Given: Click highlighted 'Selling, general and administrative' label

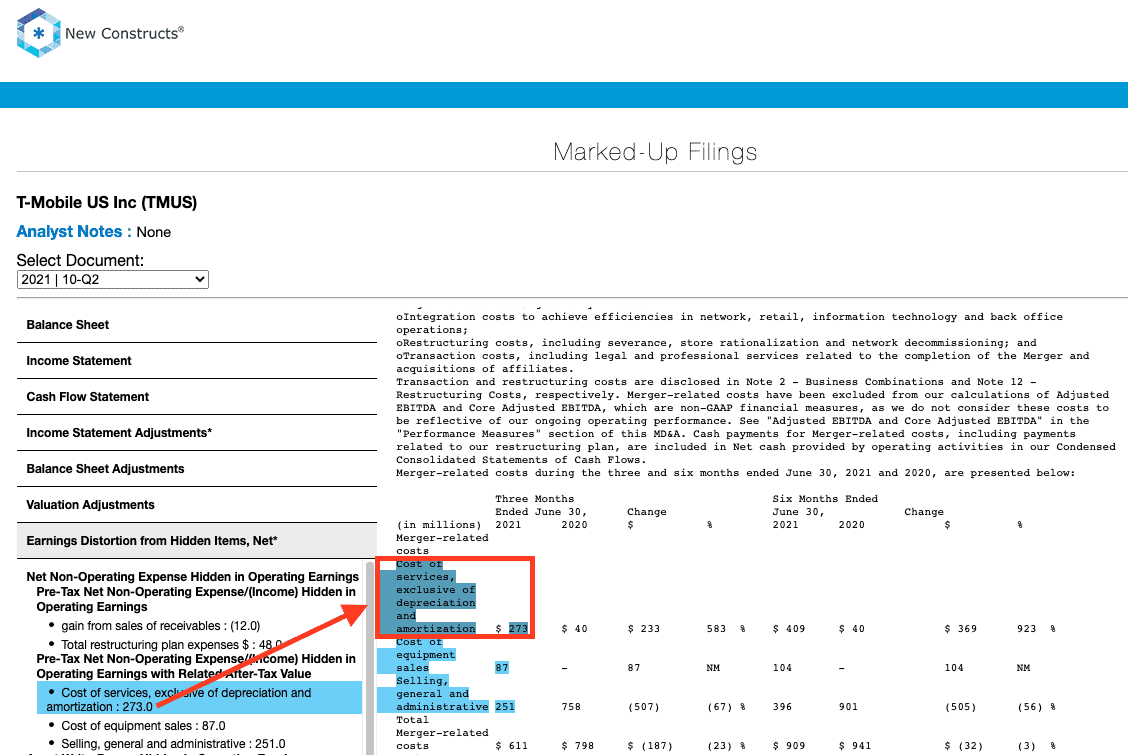Looking at the screenshot, I should 442,693.
